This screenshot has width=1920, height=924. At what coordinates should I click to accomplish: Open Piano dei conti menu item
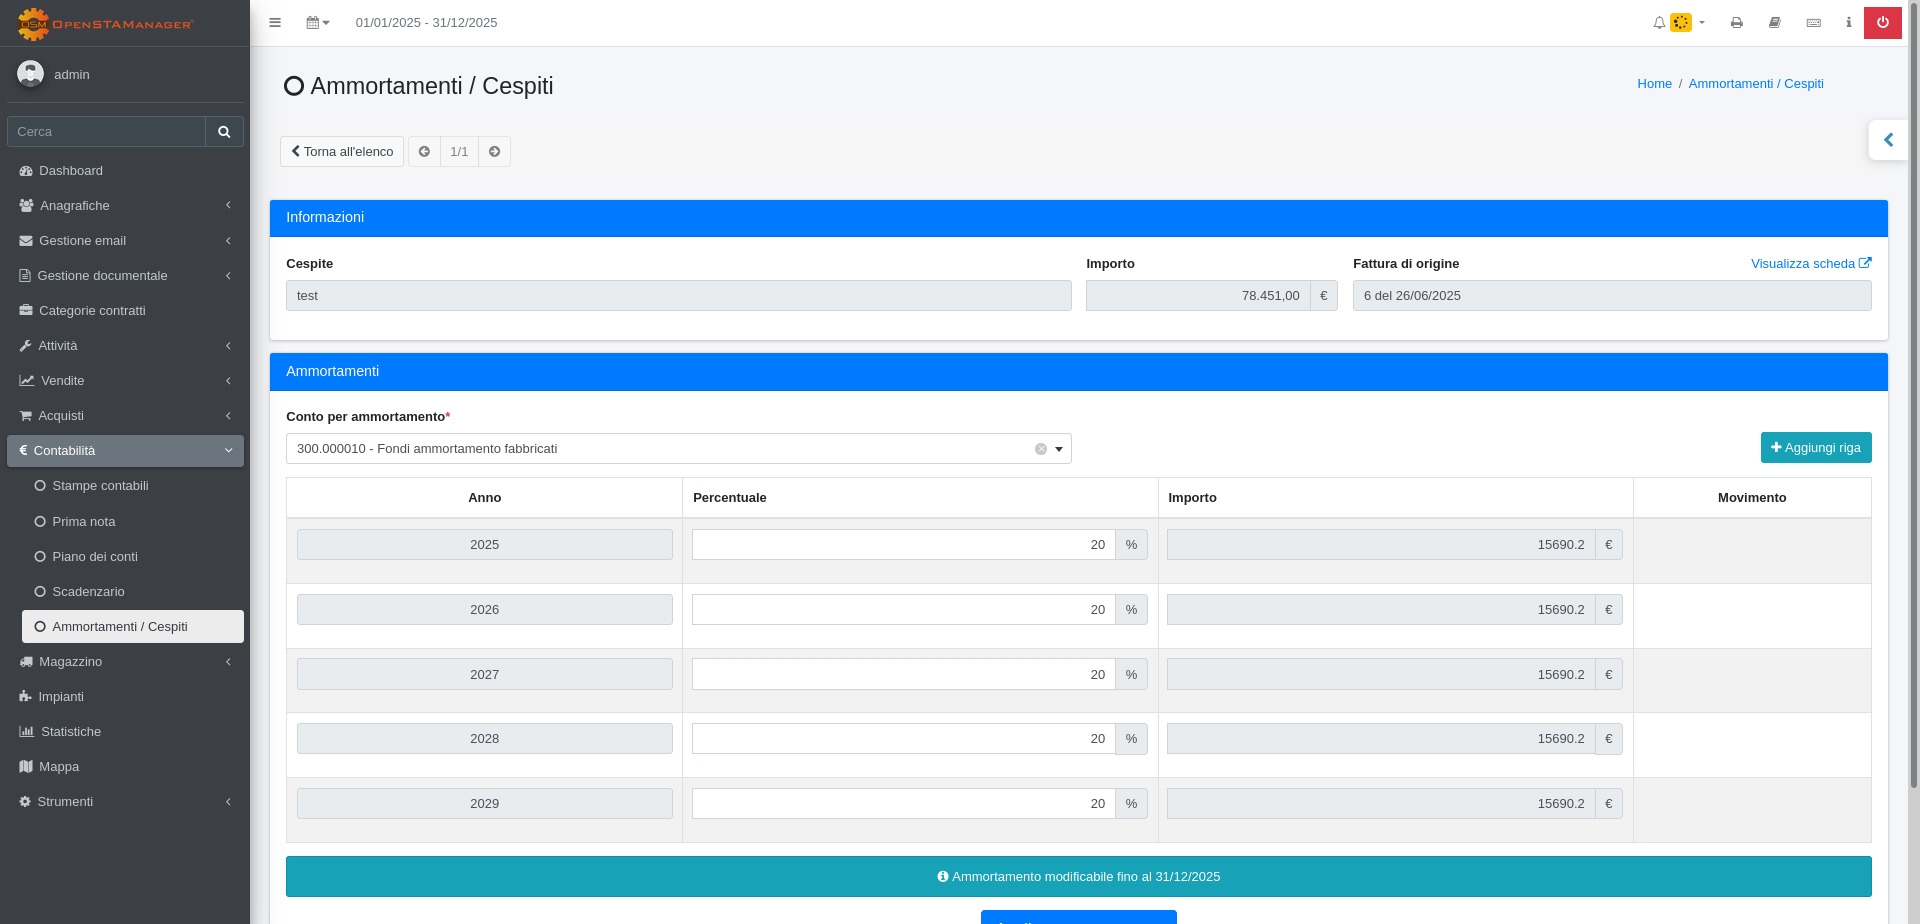(x=95, y=557)
